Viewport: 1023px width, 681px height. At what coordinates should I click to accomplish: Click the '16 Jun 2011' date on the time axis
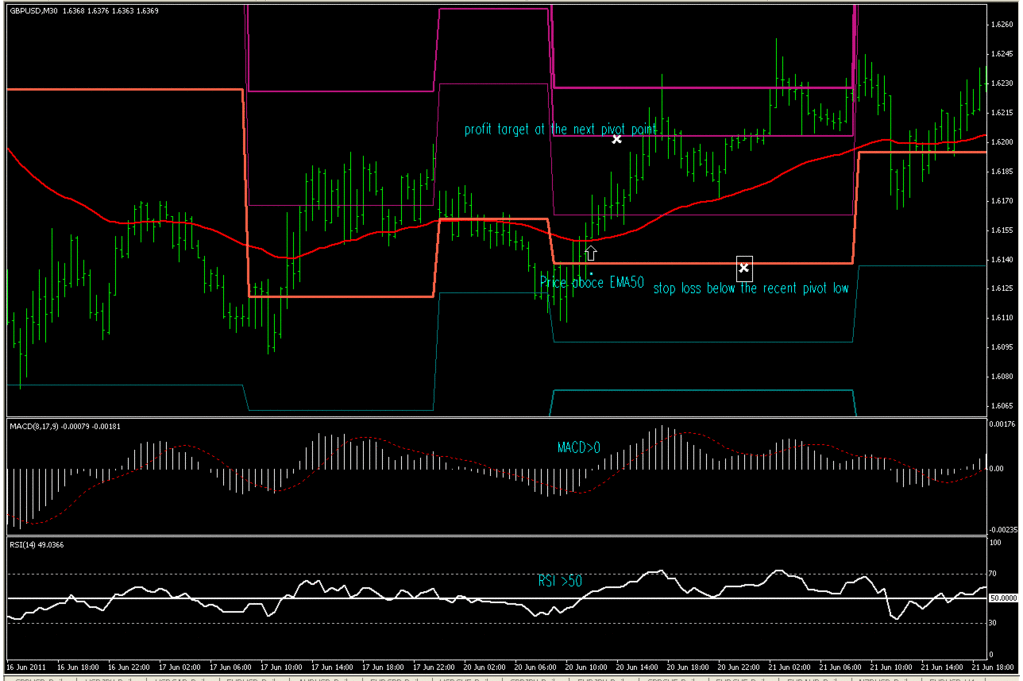(27, 667)
